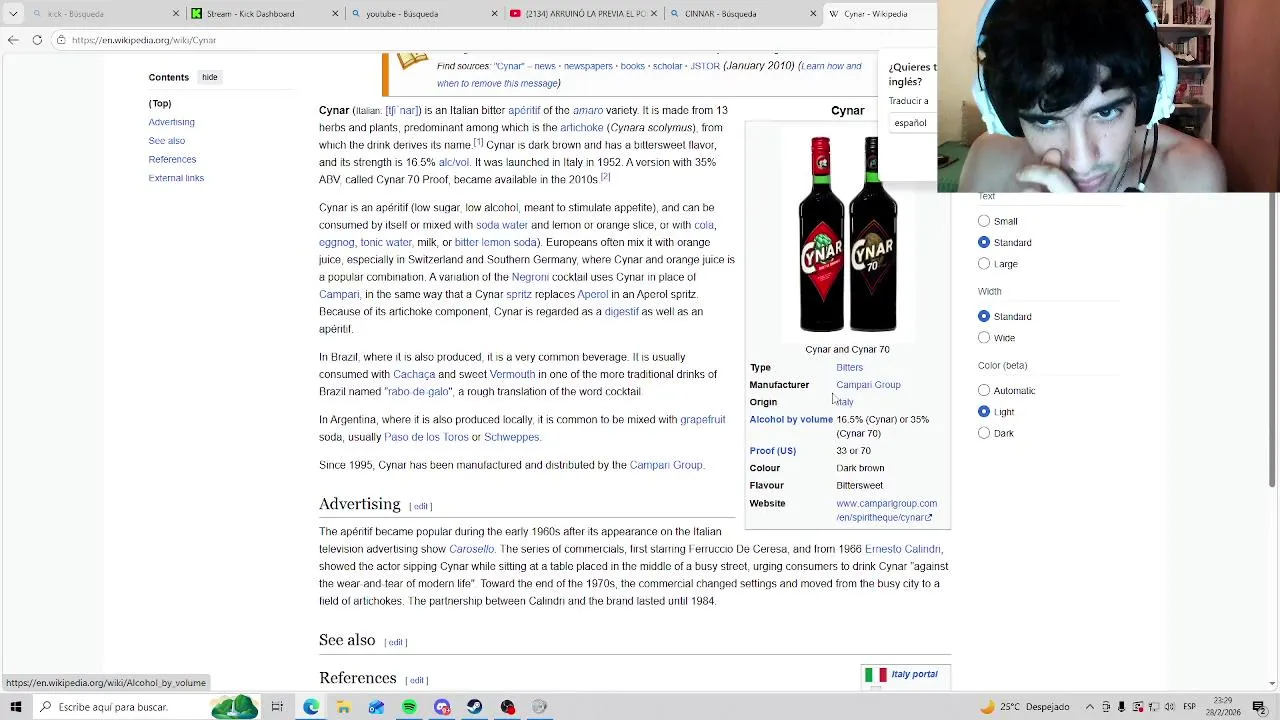The width and height of the screenshot is (1280, 720).
Task: Jump to Advertising in Contents
Action: pyautogui.click(x=171, y=122)
